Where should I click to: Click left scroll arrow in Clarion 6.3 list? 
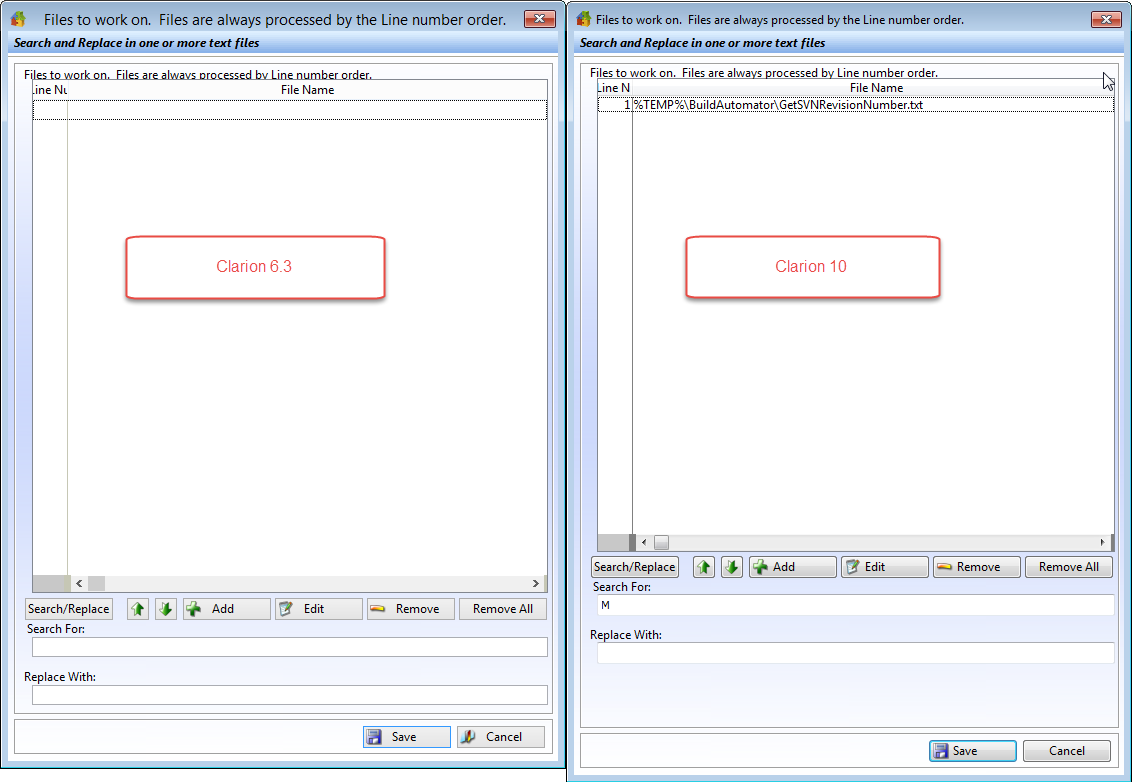tap(79, 583)
